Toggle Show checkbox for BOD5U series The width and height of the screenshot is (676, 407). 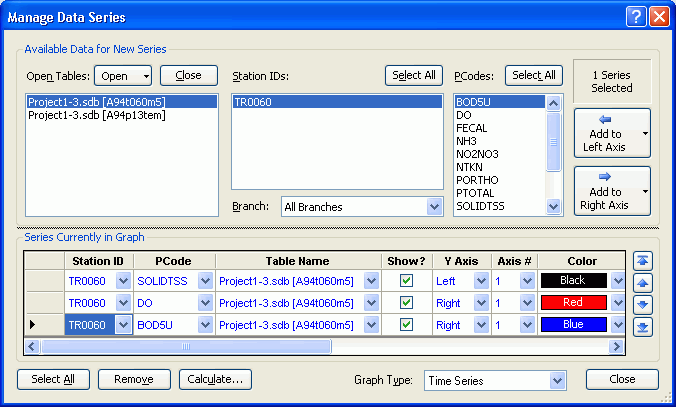point(406,325)
